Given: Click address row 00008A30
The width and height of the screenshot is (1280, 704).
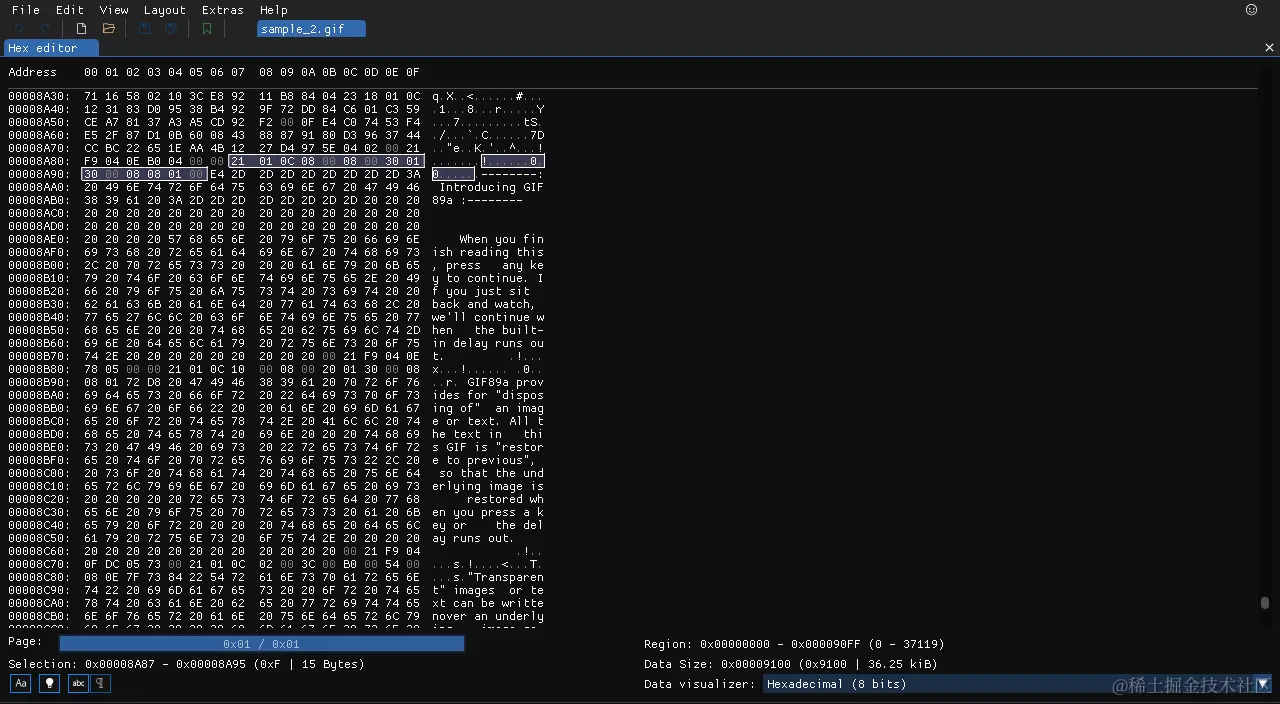Looking at the screenshot, I should [x=40, y=96].
